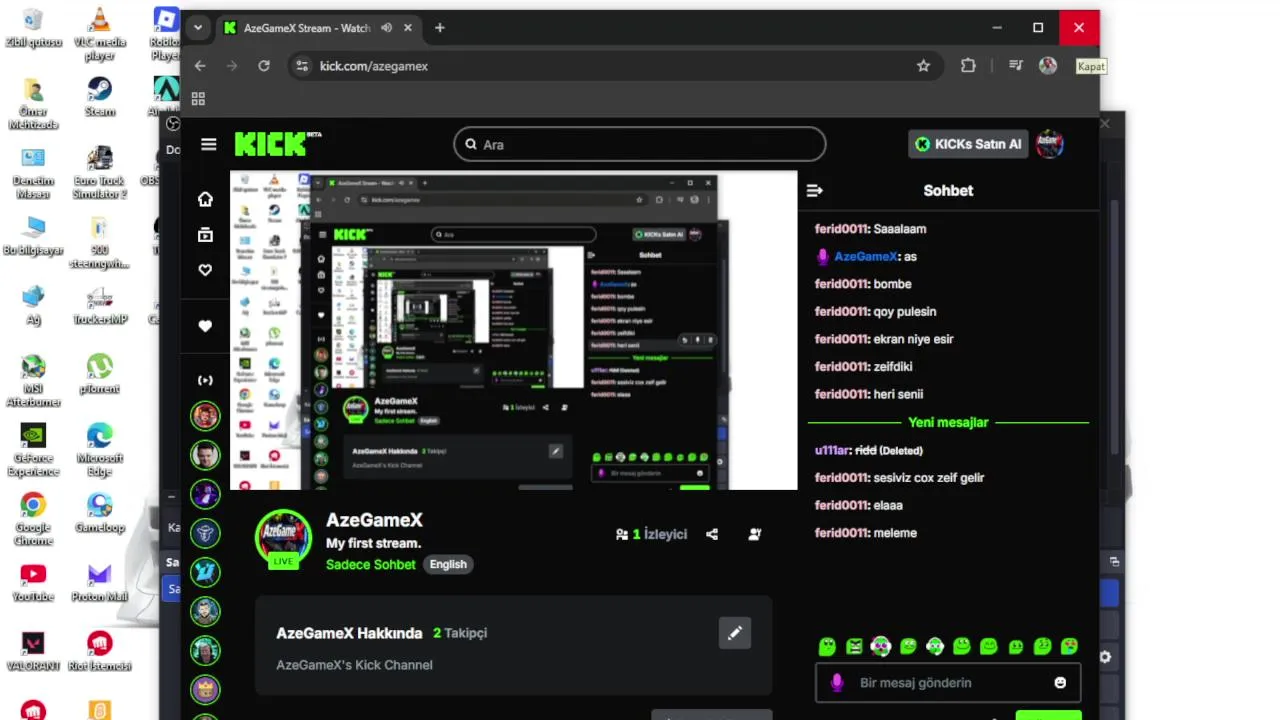Reload the kick.com page
The image size is (1280, 720).
264,66
